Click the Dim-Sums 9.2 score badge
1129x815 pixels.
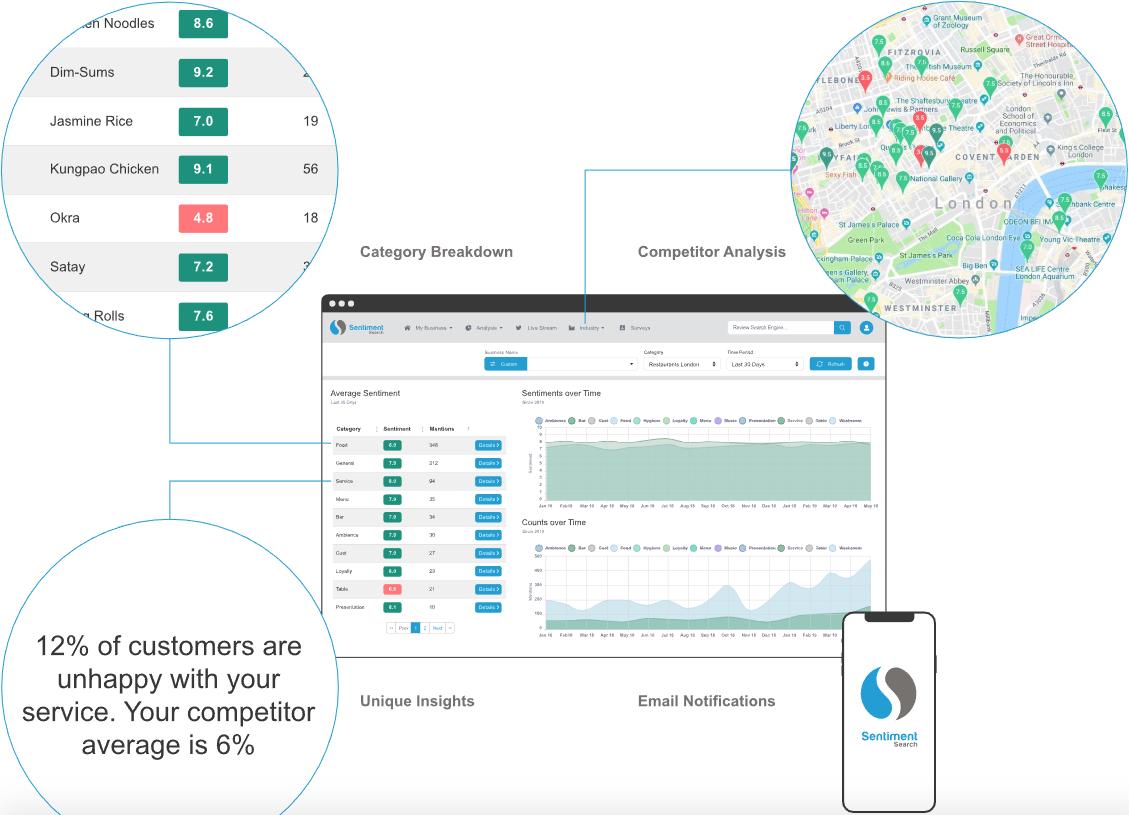pyautogui.click(x=203, y=73)
